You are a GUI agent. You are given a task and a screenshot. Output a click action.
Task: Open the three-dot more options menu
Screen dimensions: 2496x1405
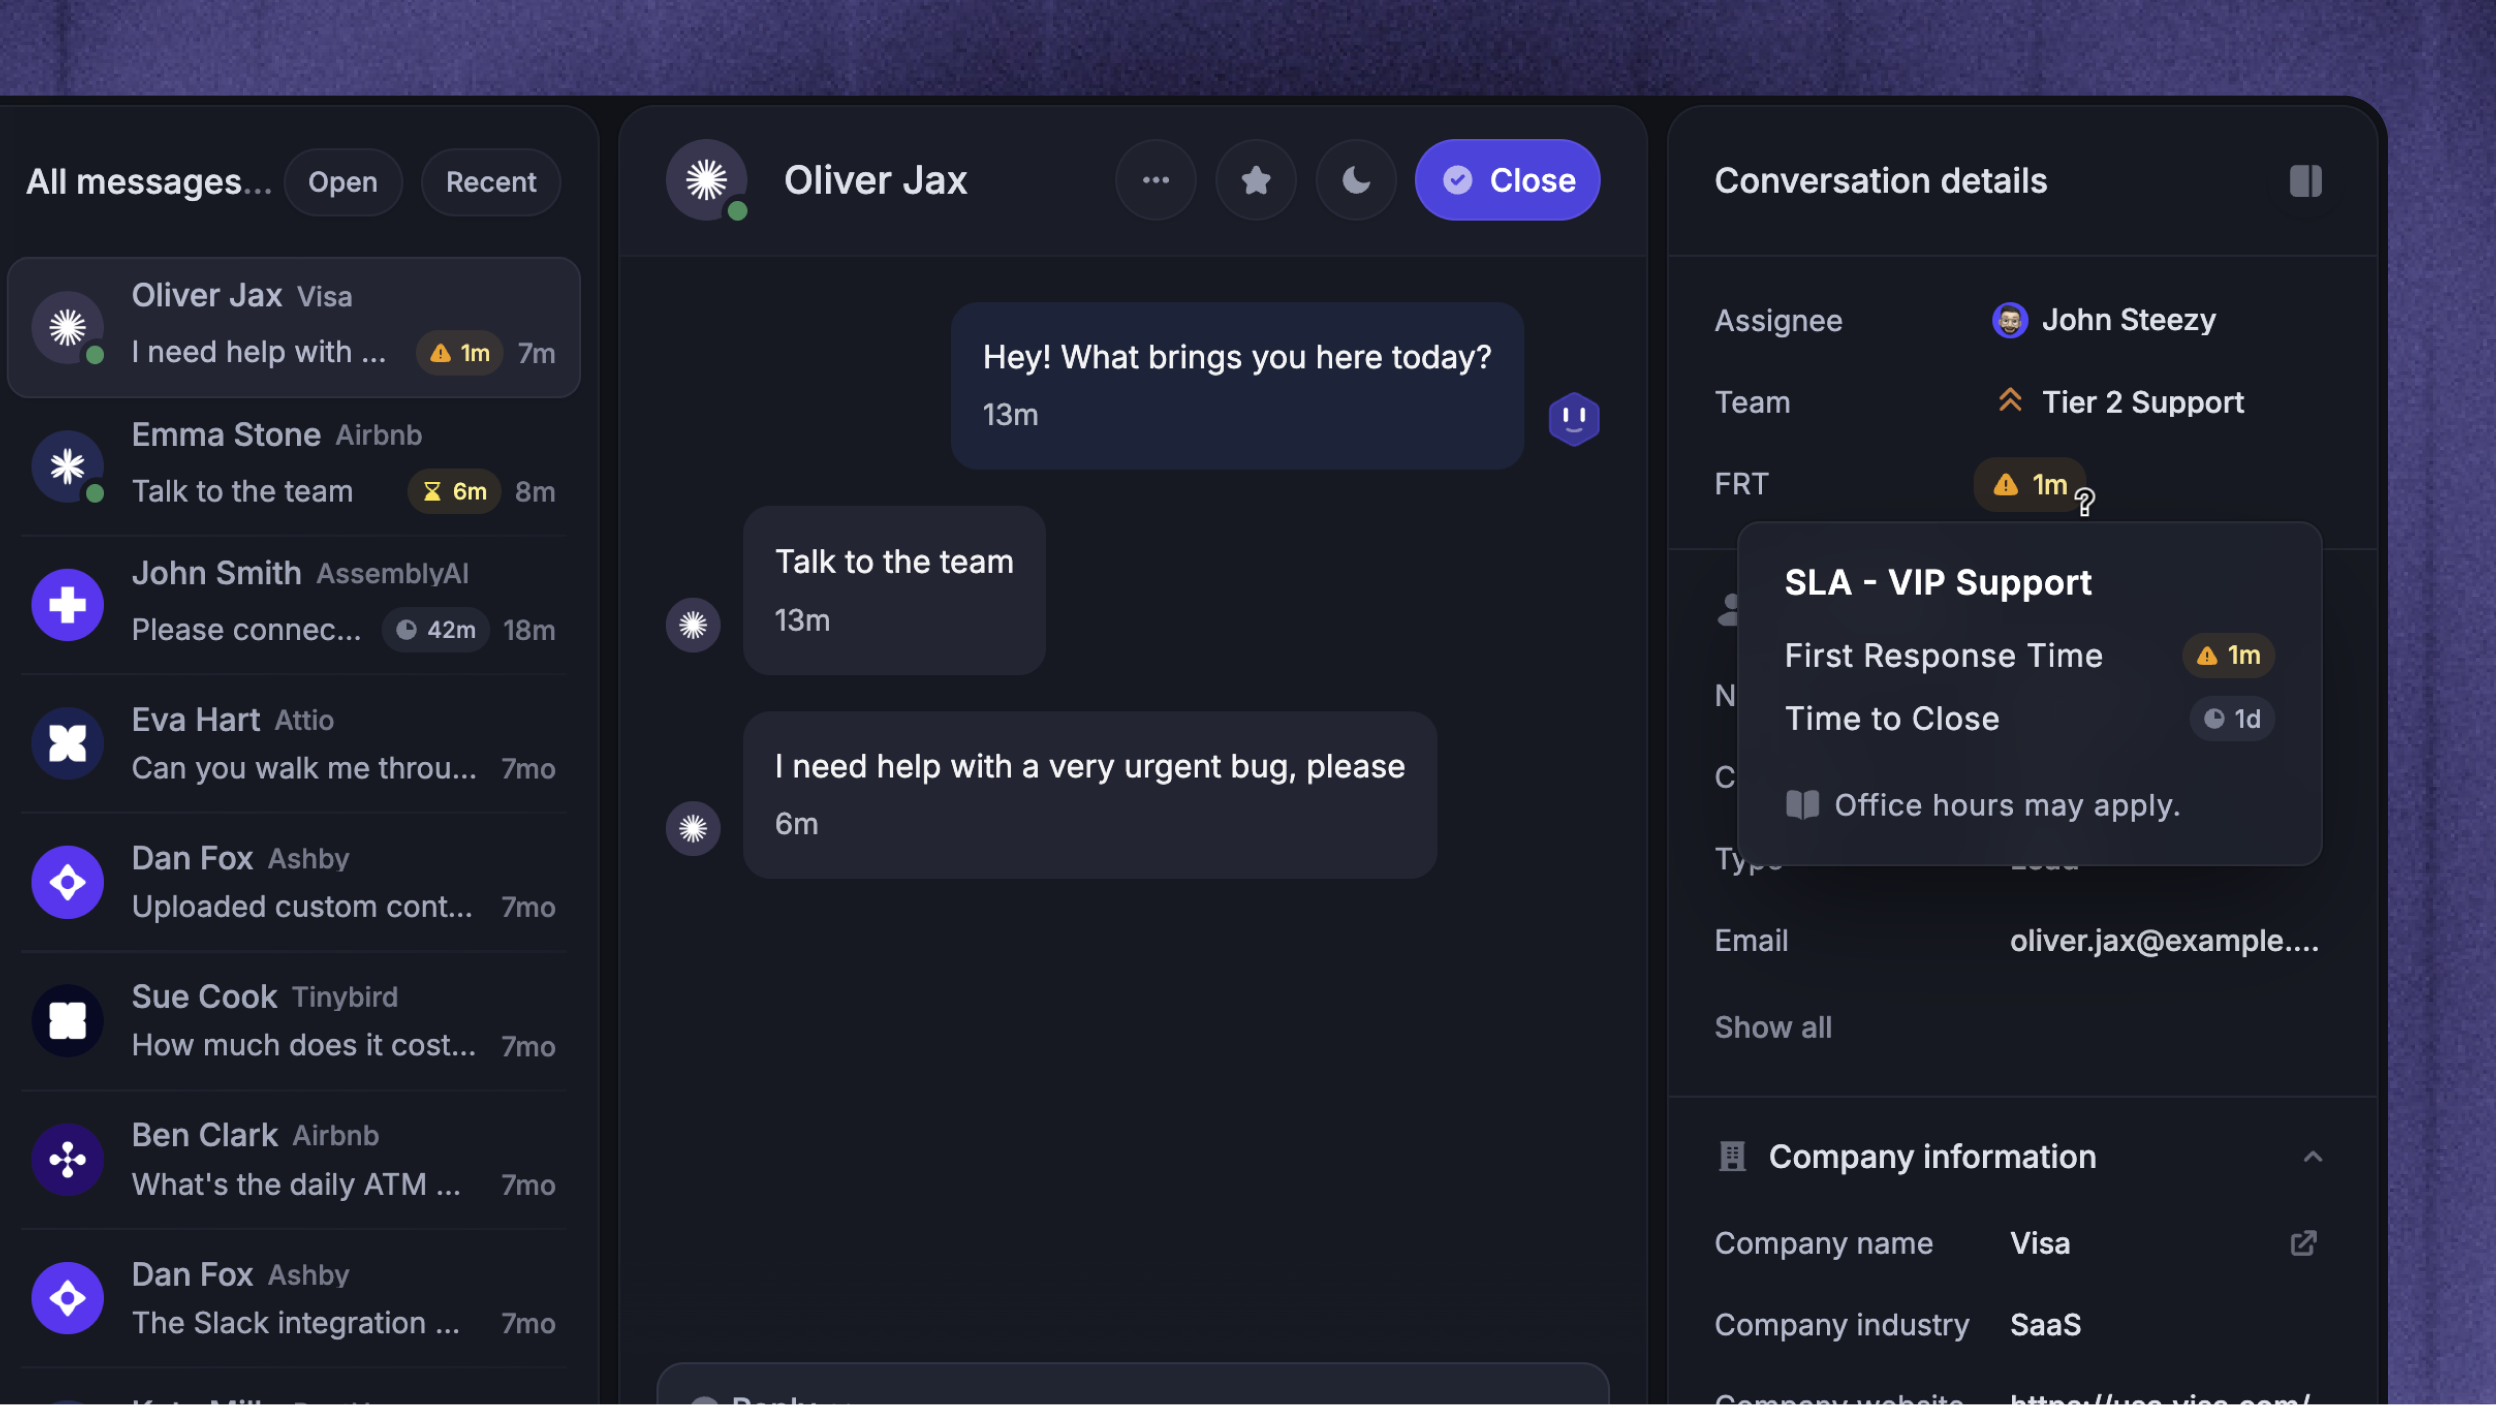1155,180
